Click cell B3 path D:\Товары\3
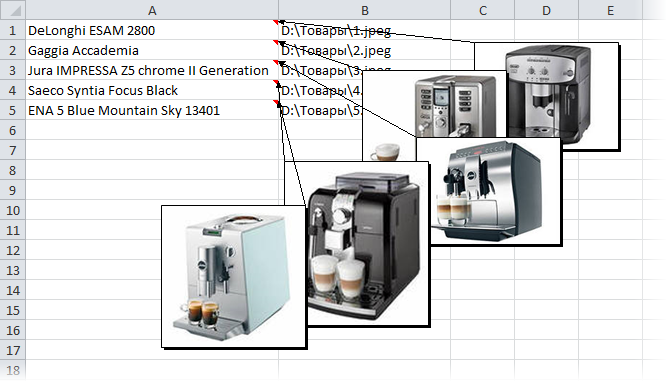667x382 pixels. click(x=321, y=70)
